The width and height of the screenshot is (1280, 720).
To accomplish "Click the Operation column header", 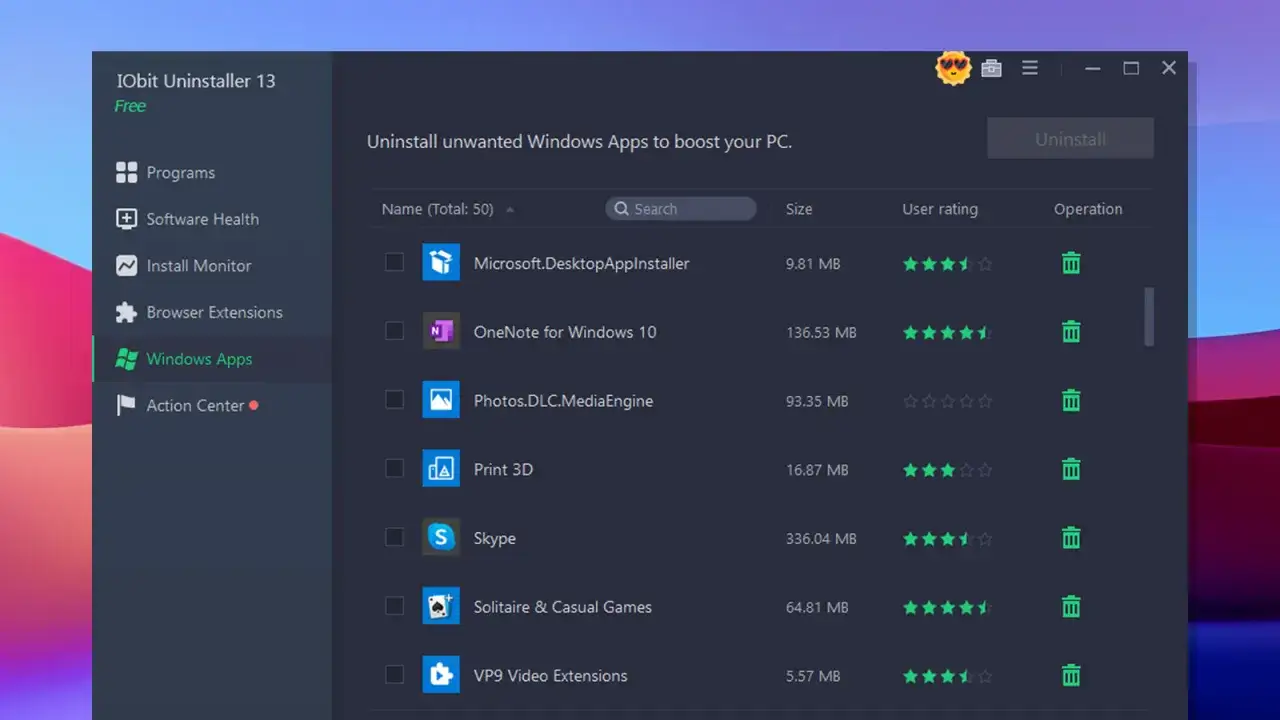I will click(x=1088, y=209).
